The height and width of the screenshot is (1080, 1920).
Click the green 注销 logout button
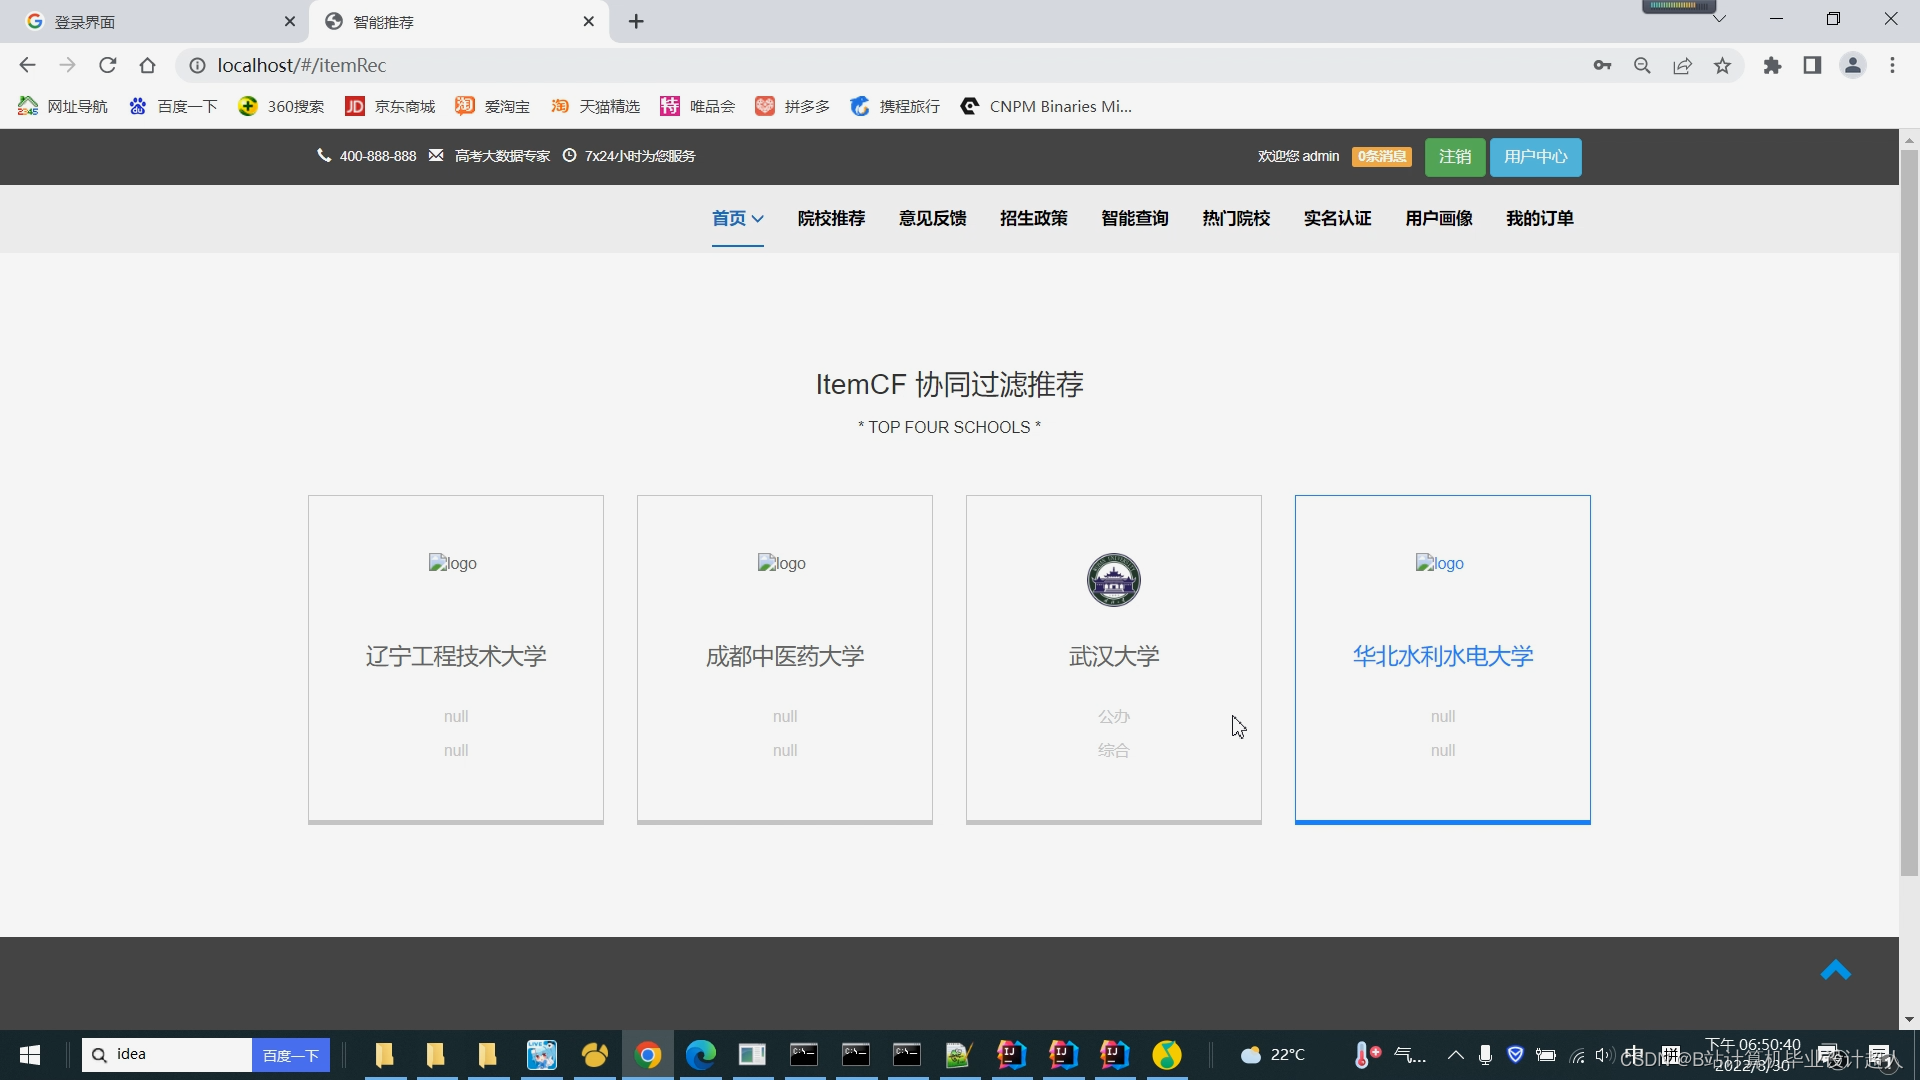pos(1454,157)
